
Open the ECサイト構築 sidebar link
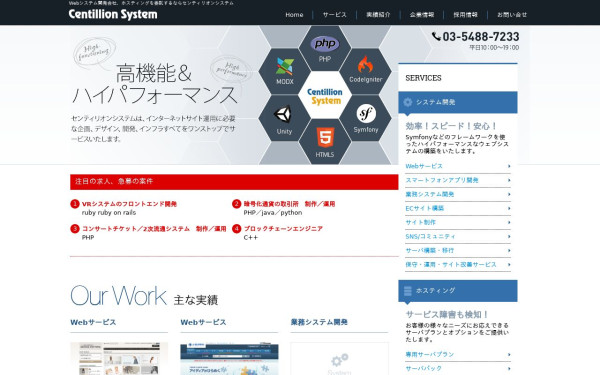[425, 209]
